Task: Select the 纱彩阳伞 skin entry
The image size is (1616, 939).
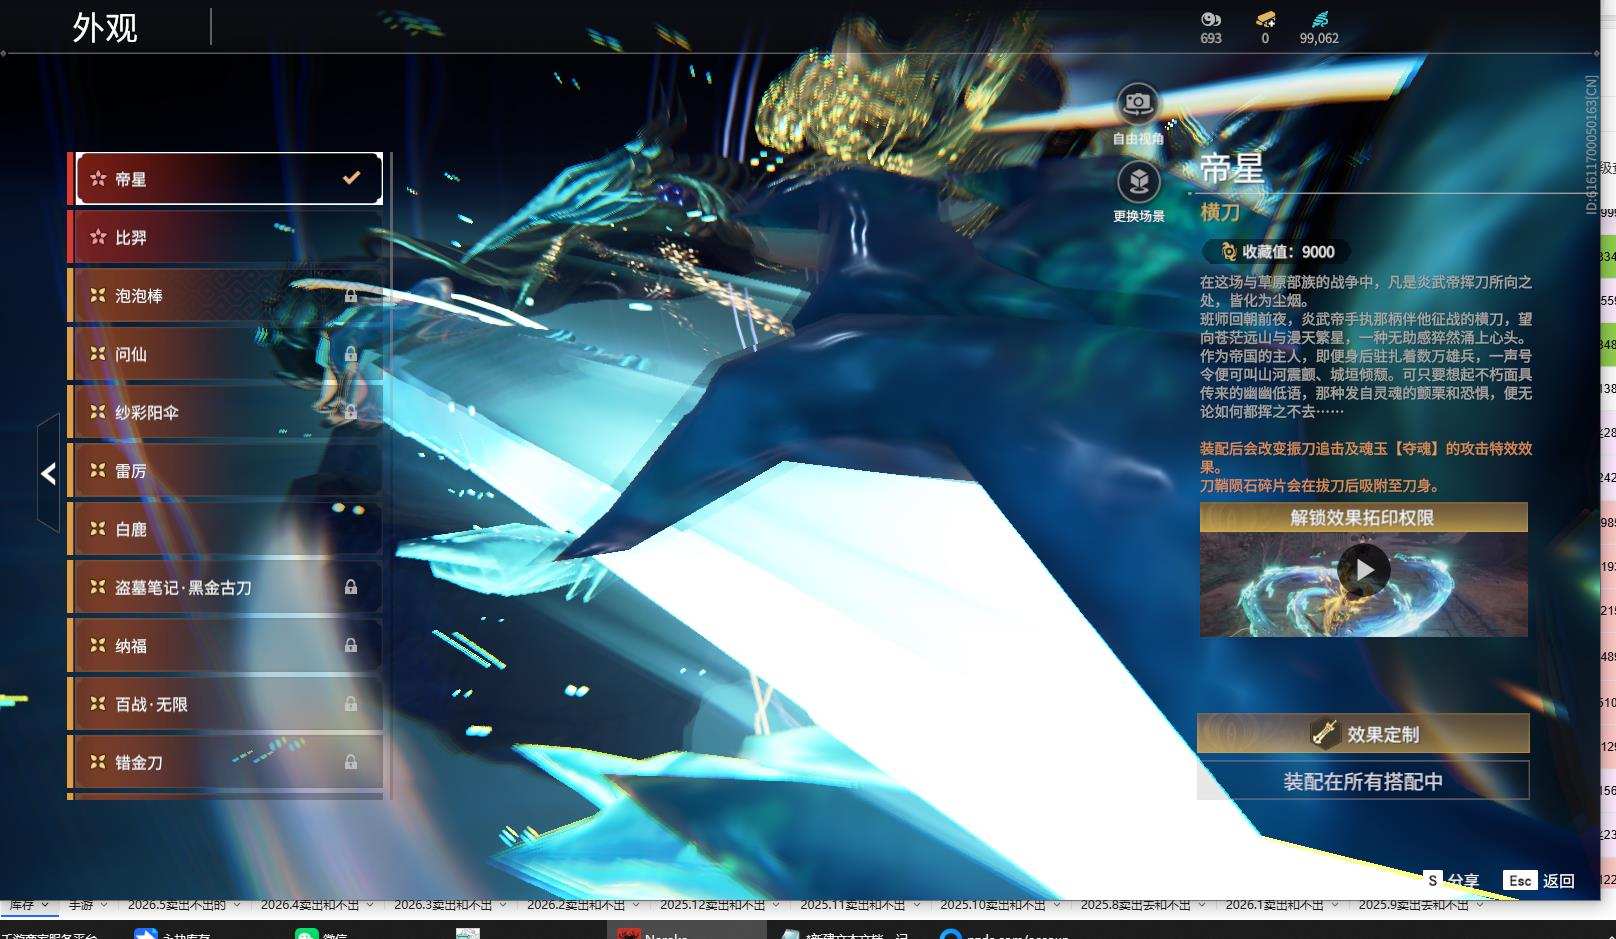Action: (x=228, y=412)
